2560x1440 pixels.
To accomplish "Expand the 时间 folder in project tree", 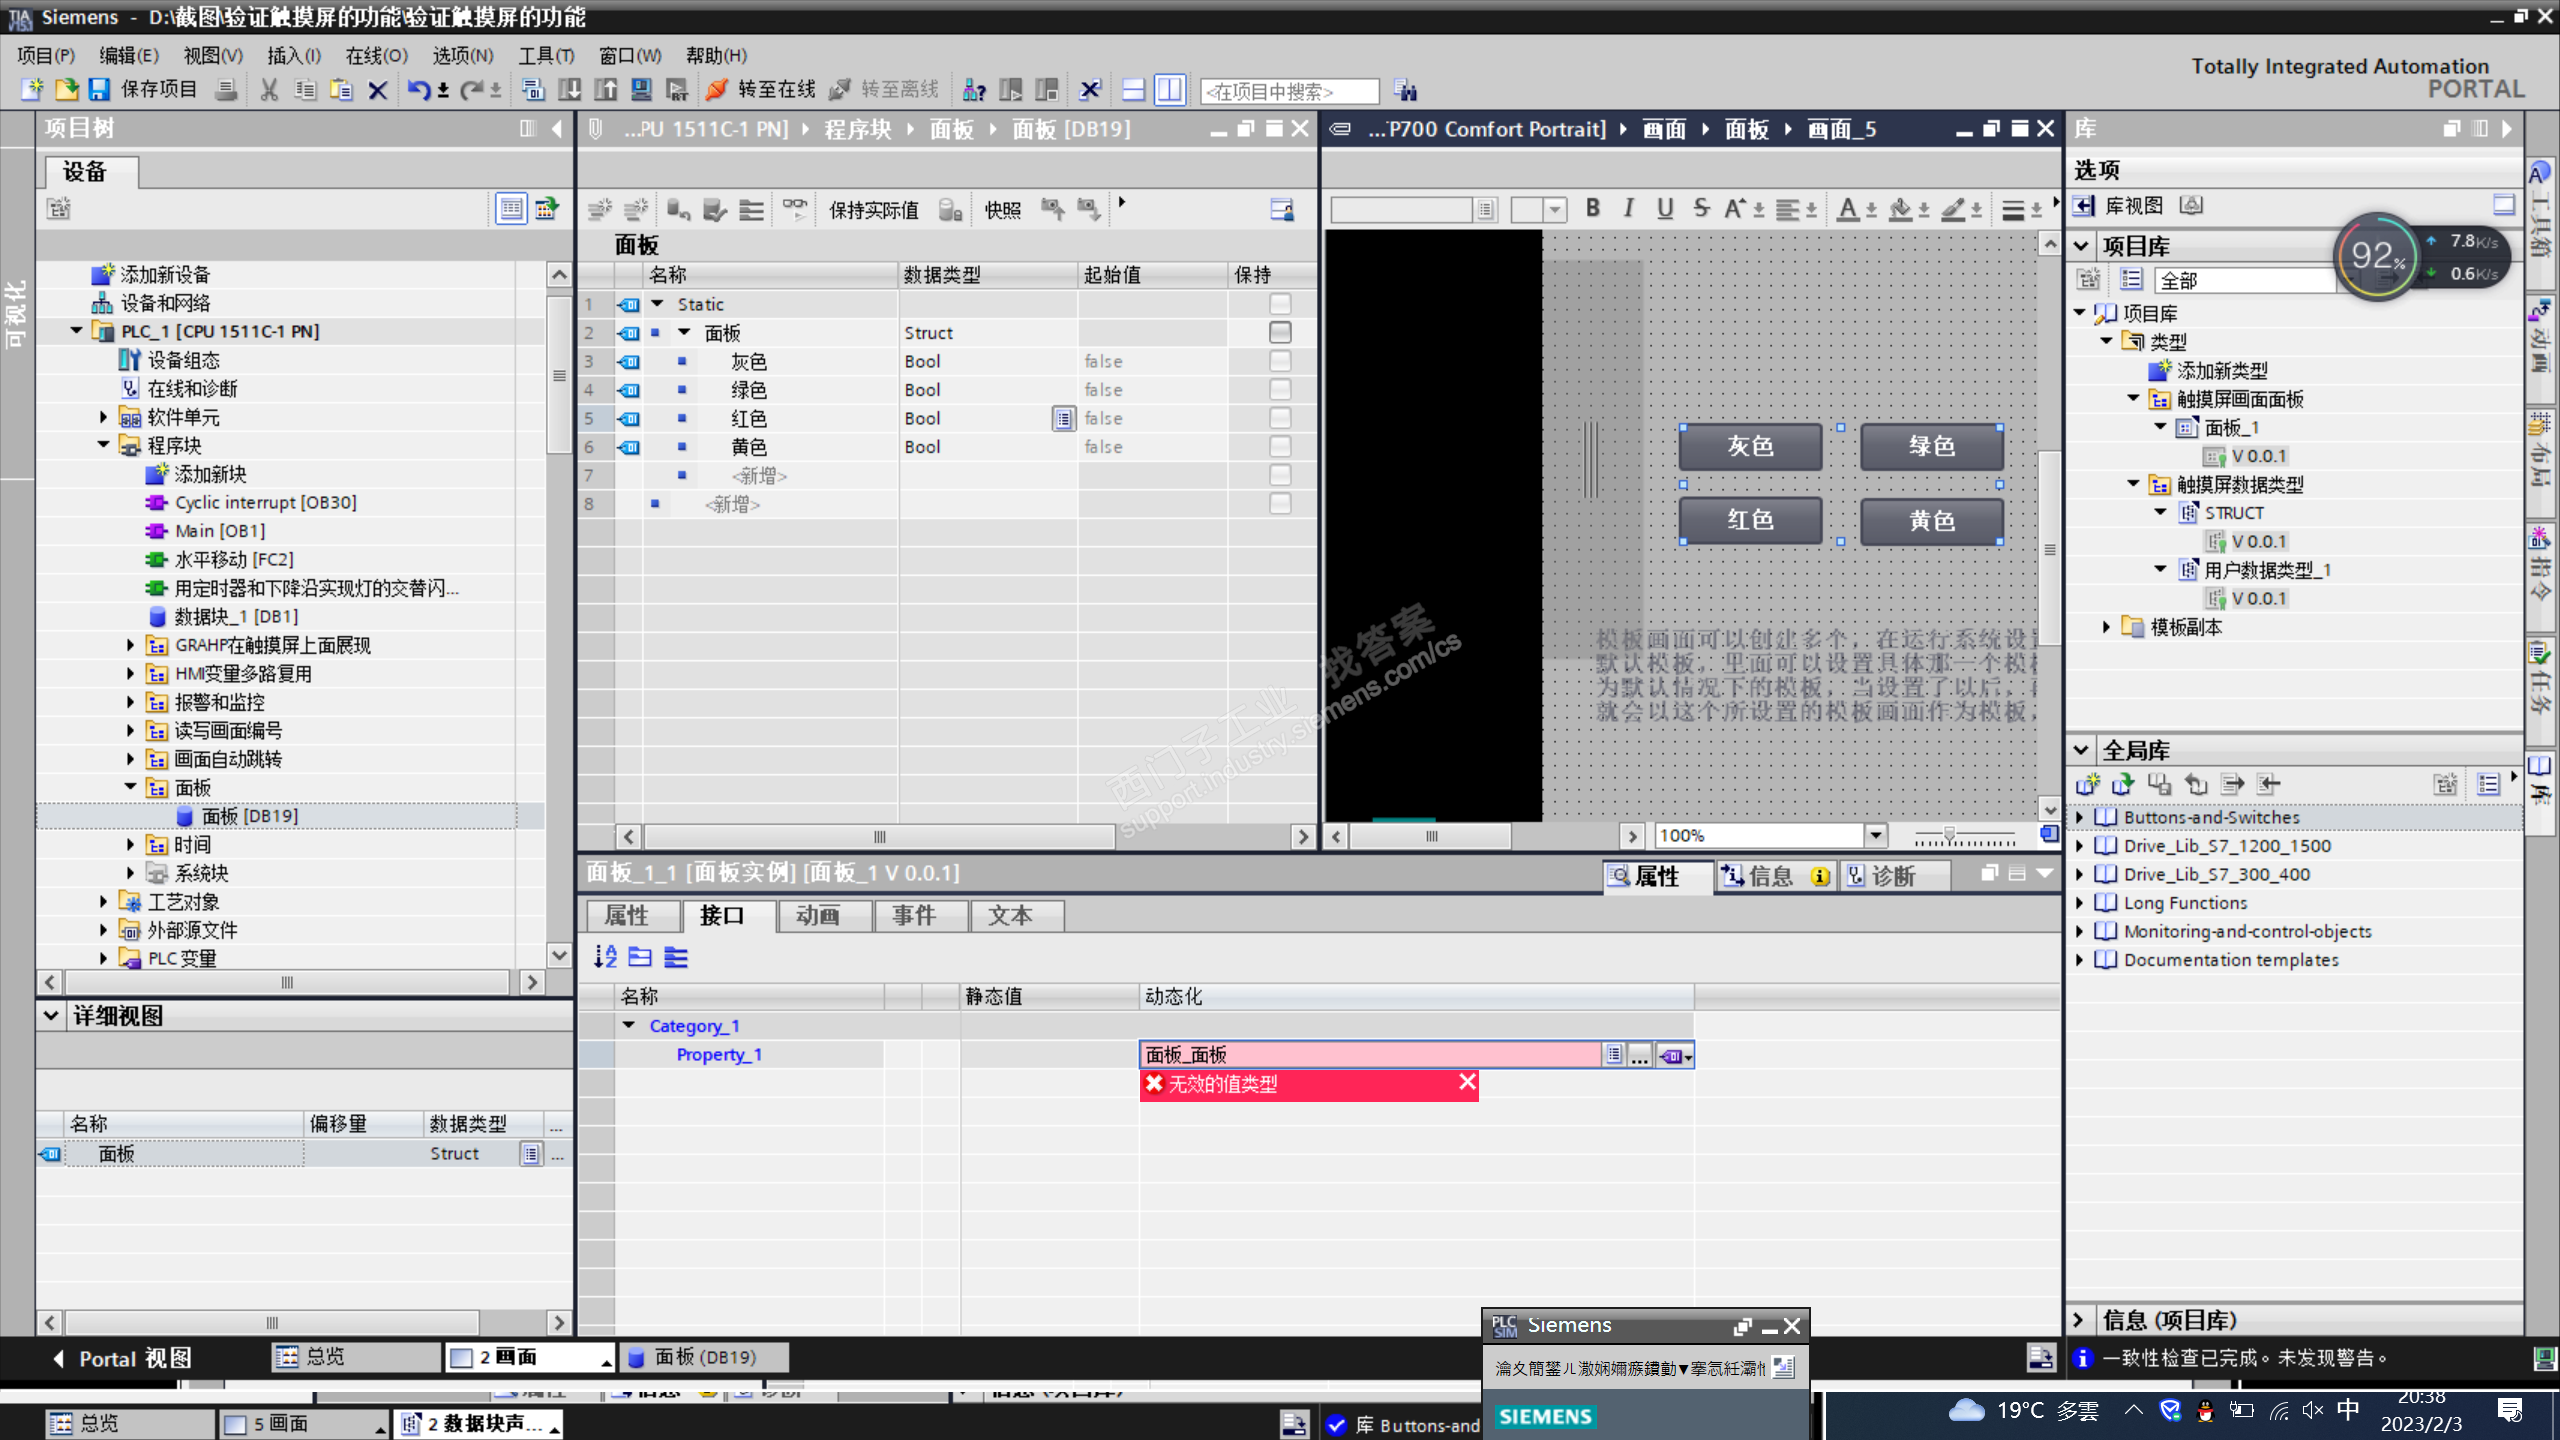I will (130, 845).
